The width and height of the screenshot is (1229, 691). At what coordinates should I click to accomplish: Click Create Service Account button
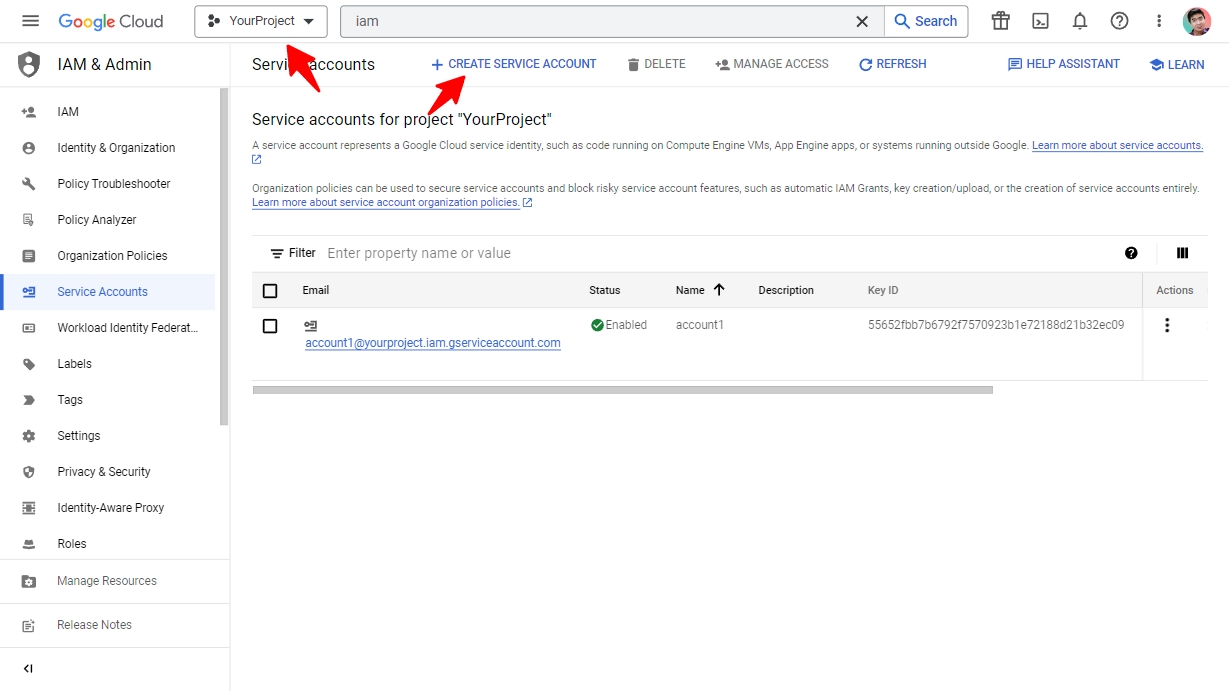[513, 64]
